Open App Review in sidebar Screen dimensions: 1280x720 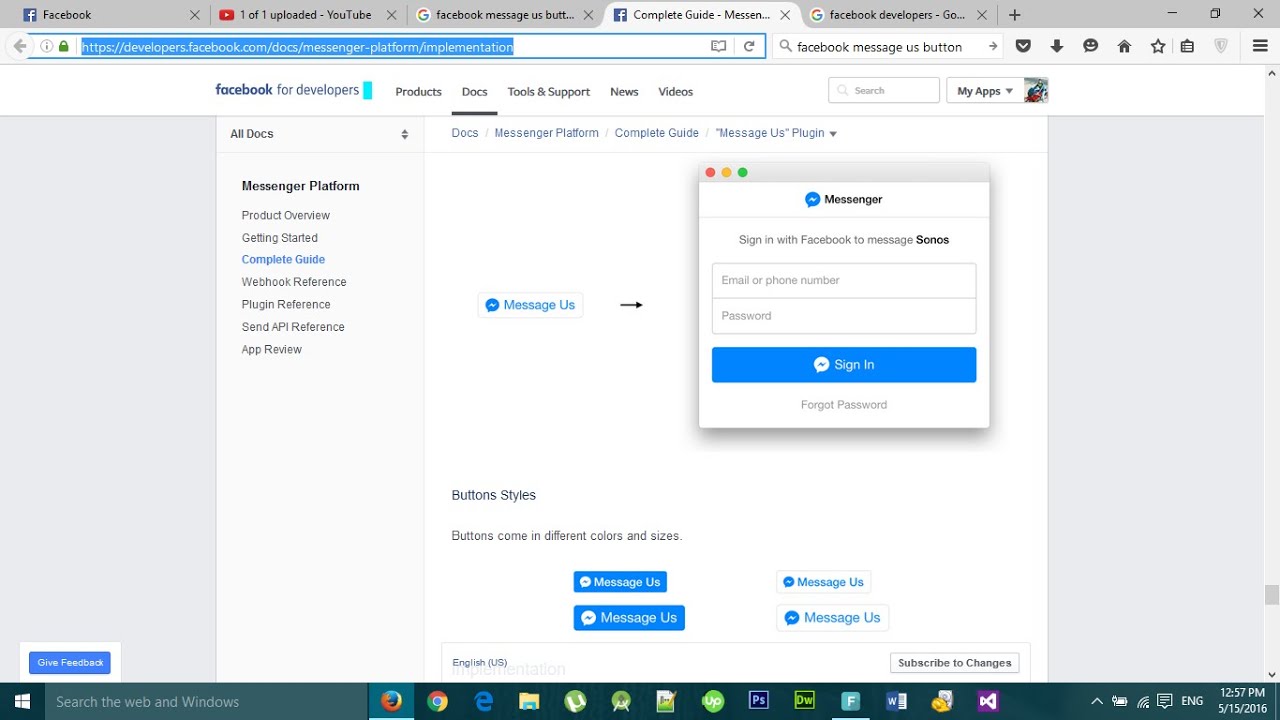pos(272,349)
